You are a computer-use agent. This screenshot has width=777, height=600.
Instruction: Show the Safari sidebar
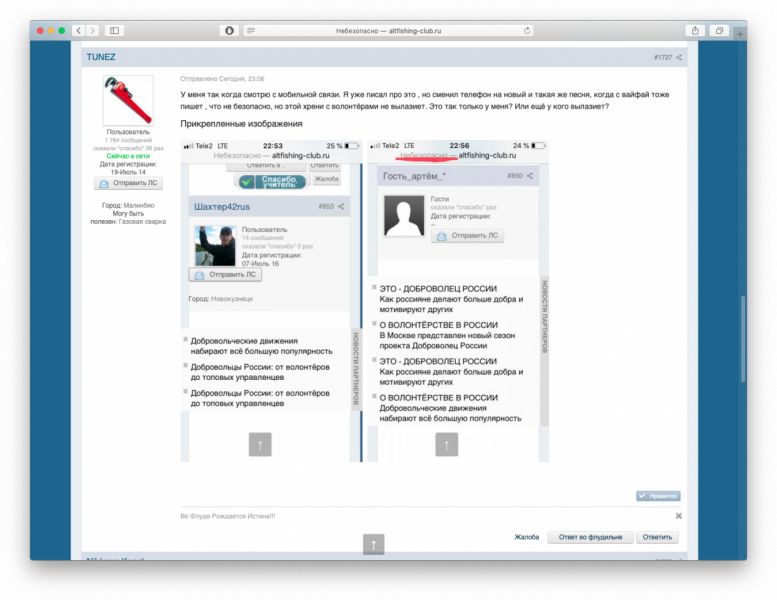point(114,31)
